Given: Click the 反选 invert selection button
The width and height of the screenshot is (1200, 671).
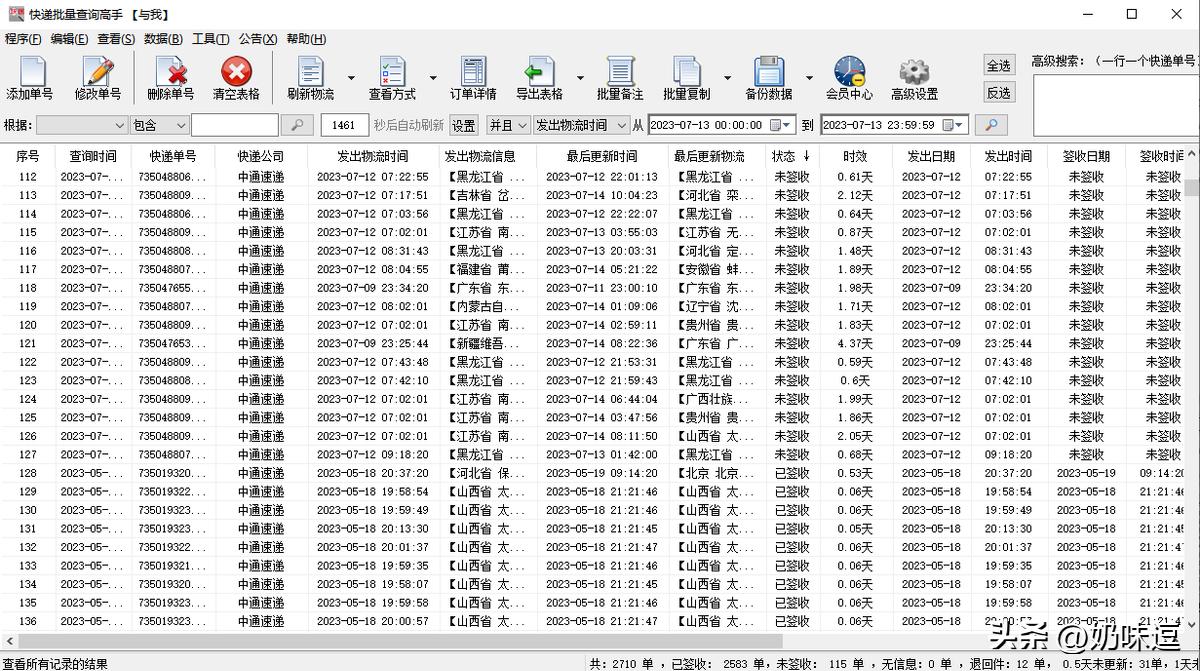Looking at the screenshot, I should 999,93.
